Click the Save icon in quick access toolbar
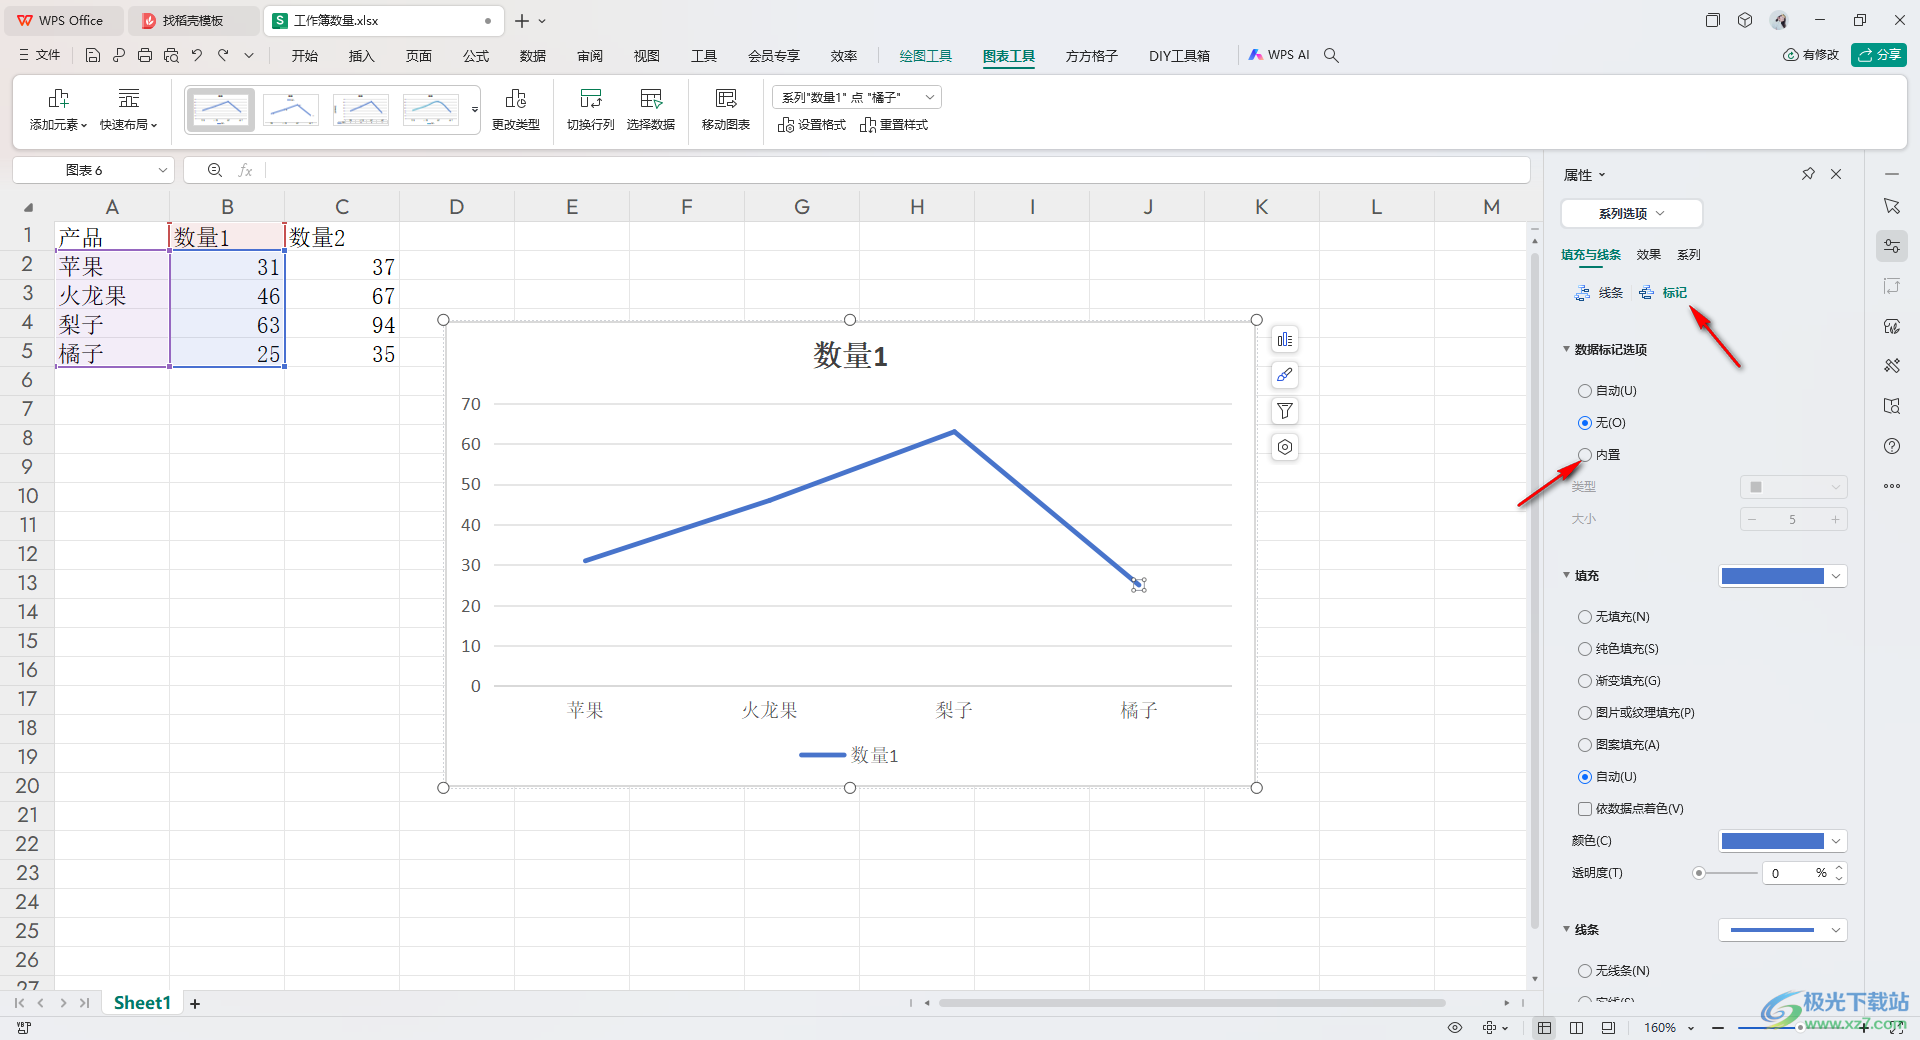Viewport: 1920px width, 1040px height. 93,55
